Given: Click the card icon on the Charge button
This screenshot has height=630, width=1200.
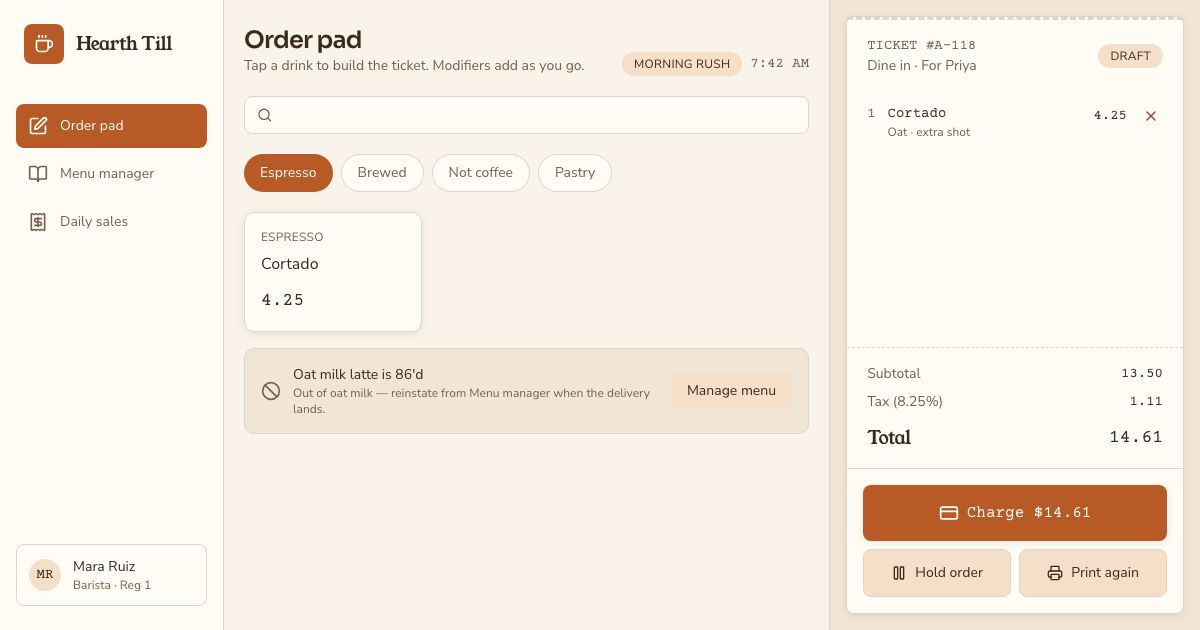Looking at the screenshot, I should coord(949,513).
